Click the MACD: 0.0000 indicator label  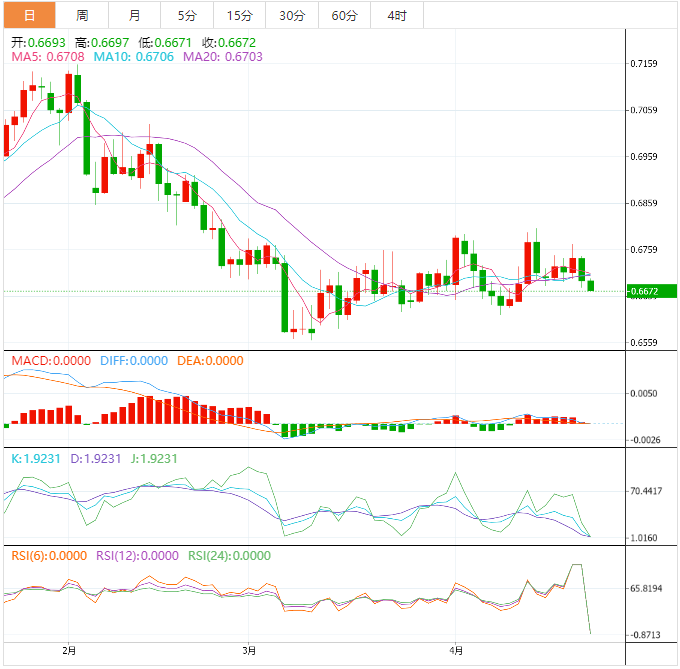click(x=50, y=360)
